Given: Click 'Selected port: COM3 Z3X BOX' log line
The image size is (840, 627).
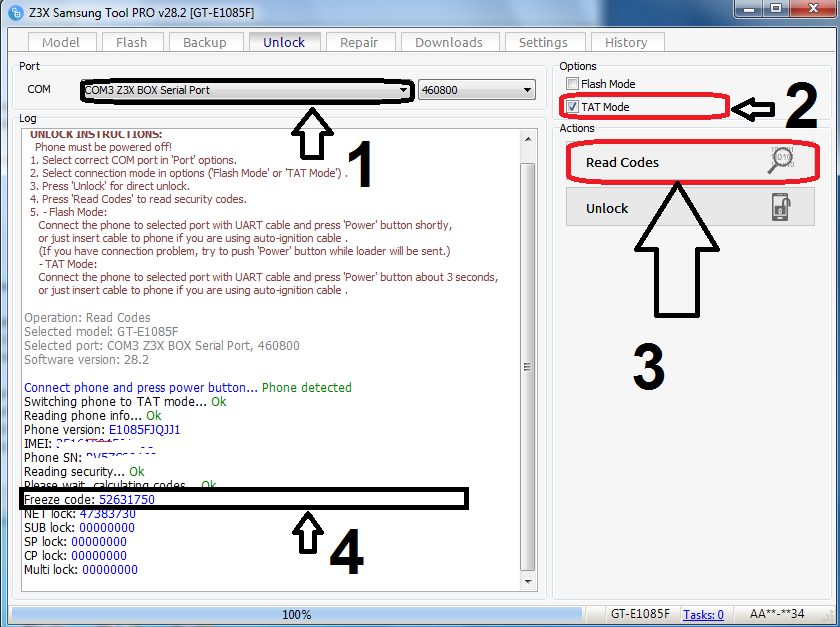Looking at the screenshot, I should tap(162, 346).
